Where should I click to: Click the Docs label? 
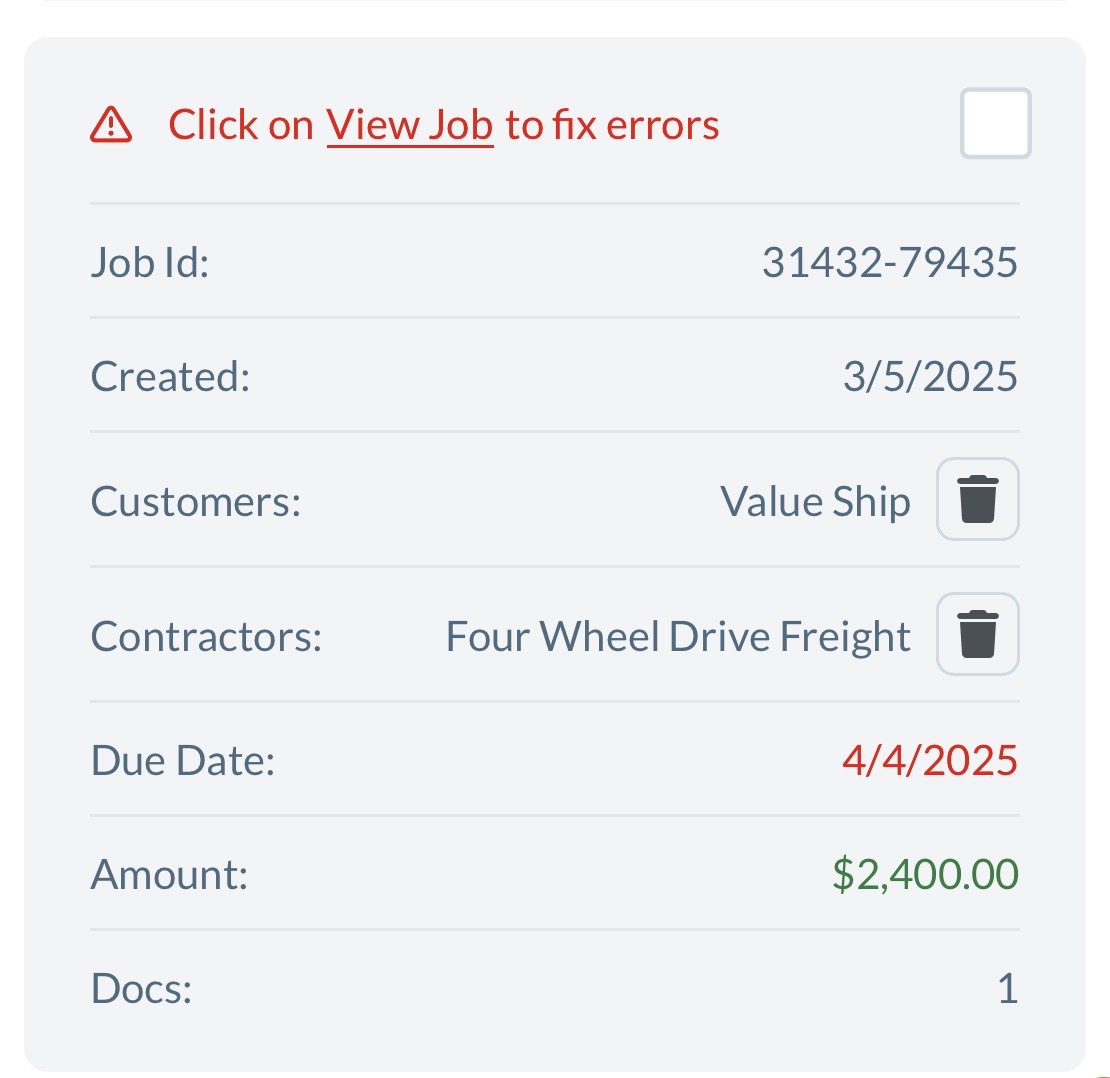click(141, 989)
